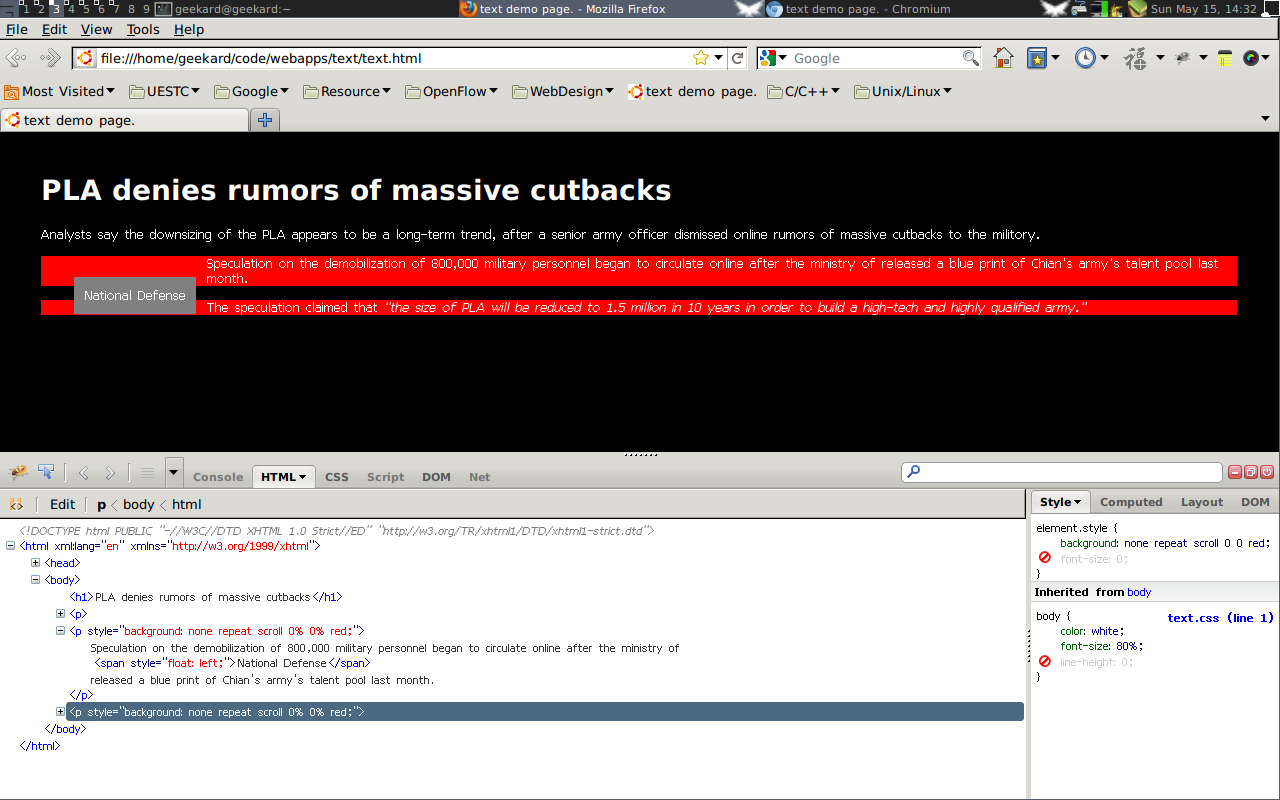Click the red value in the background property
The height and width of the screenshot is (800, 1280).
[1258, 543]
